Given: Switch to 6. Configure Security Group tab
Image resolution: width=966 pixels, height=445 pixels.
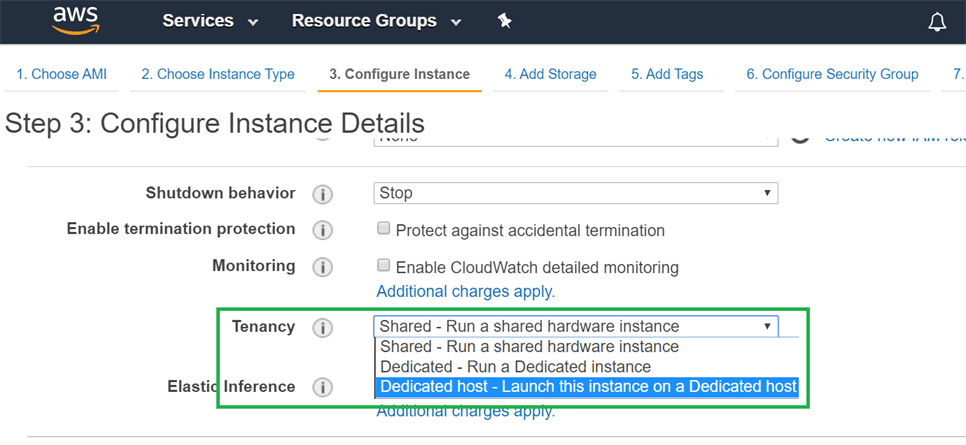Looking at the screenshot, I should 832,74.
